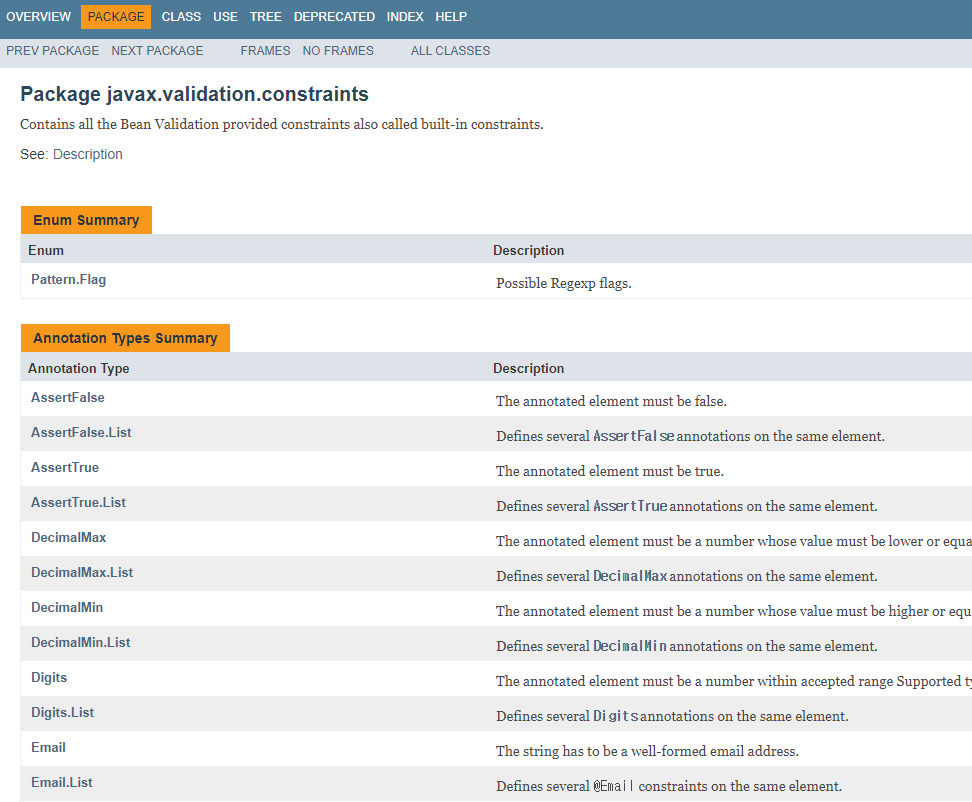Click the 'Contains all the Bean Validation' sentence
The height and width of the screenshot is (802, 972).
click(281, 125)
